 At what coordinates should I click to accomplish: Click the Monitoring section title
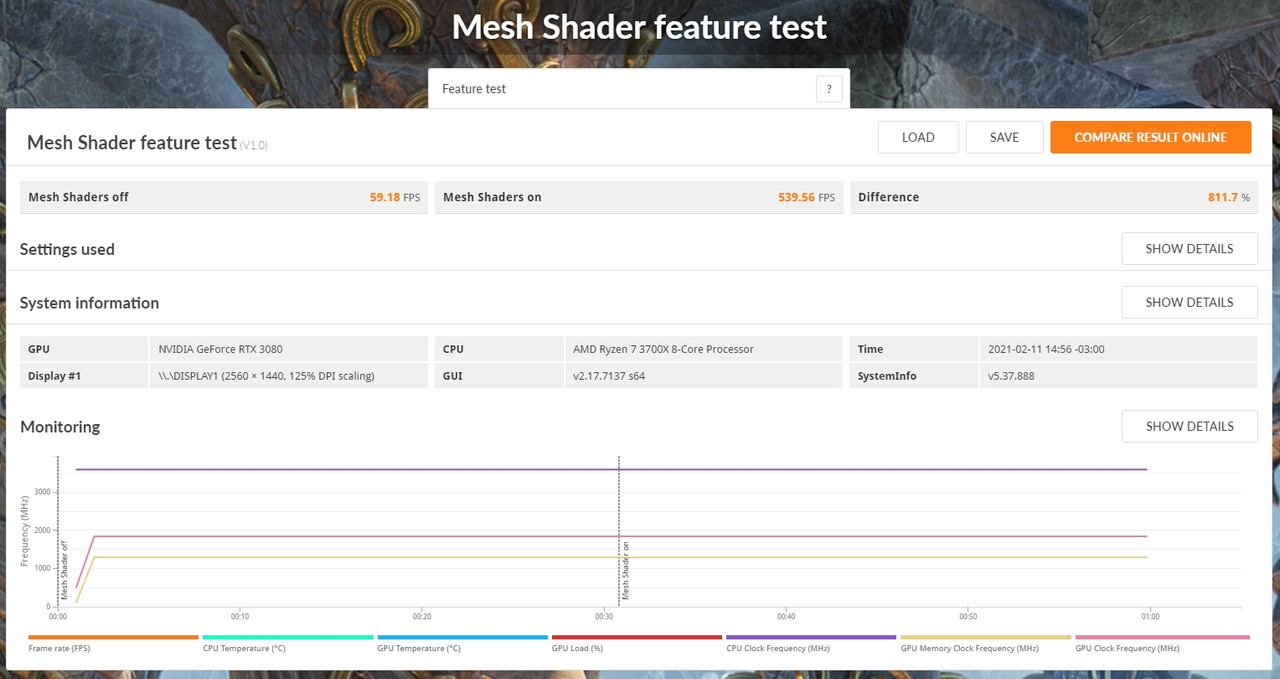(x=60, y=427)
